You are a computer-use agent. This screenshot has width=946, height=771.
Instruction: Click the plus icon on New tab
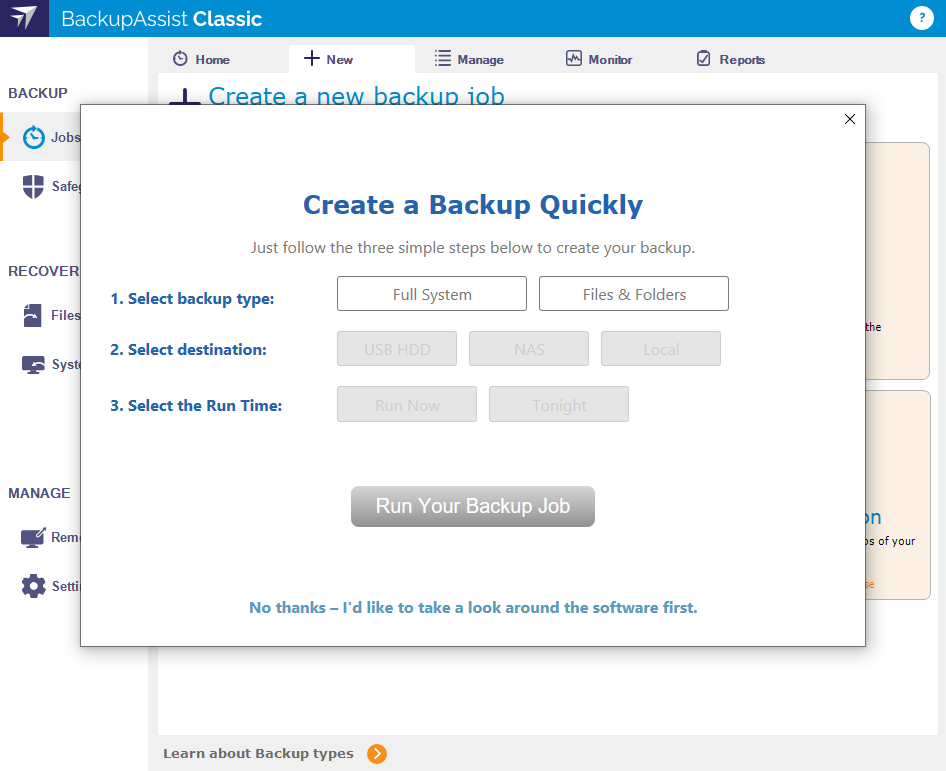click(x=311, y=58)
